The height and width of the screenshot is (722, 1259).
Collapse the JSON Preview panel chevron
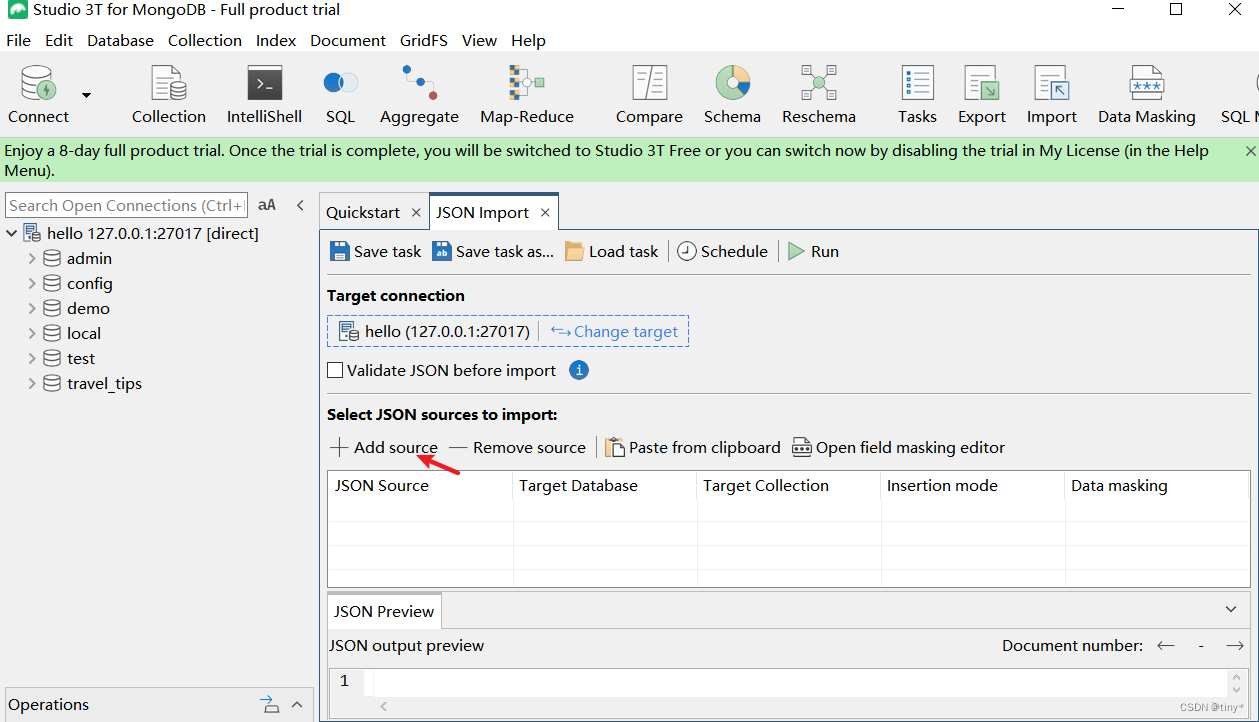pyautogui.click(x=1231, y=610)
